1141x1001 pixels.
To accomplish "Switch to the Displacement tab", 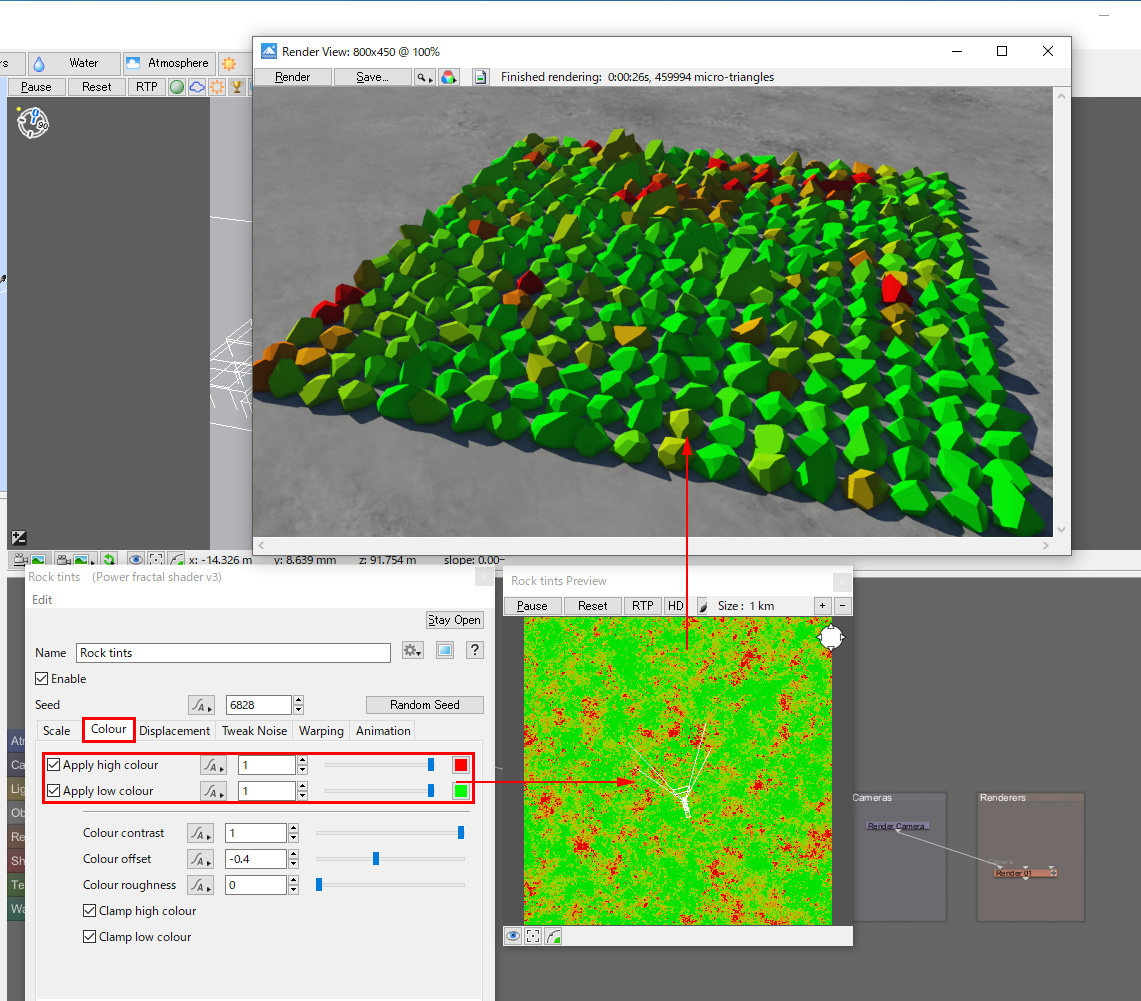I will [x=175, y=731].
